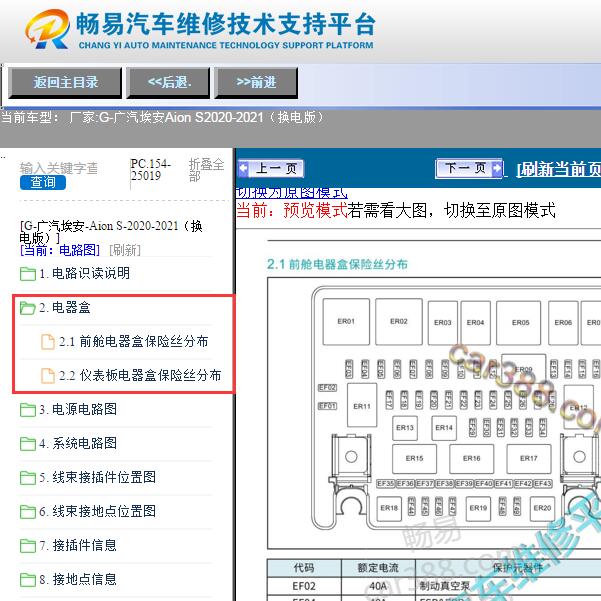Collapse all with 折叠全部
The image size is (601, 601).
[x=206, y=170]
